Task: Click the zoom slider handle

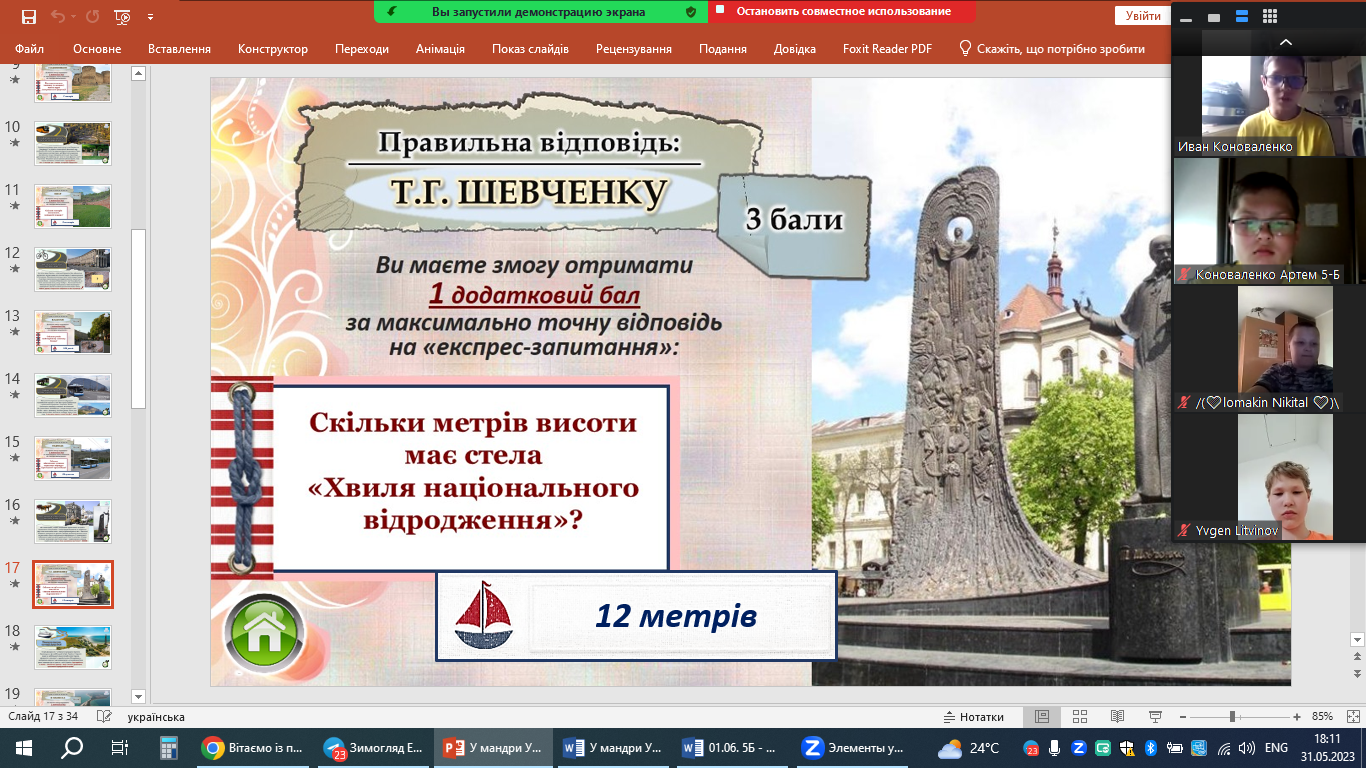Action: pos(1233,717)
